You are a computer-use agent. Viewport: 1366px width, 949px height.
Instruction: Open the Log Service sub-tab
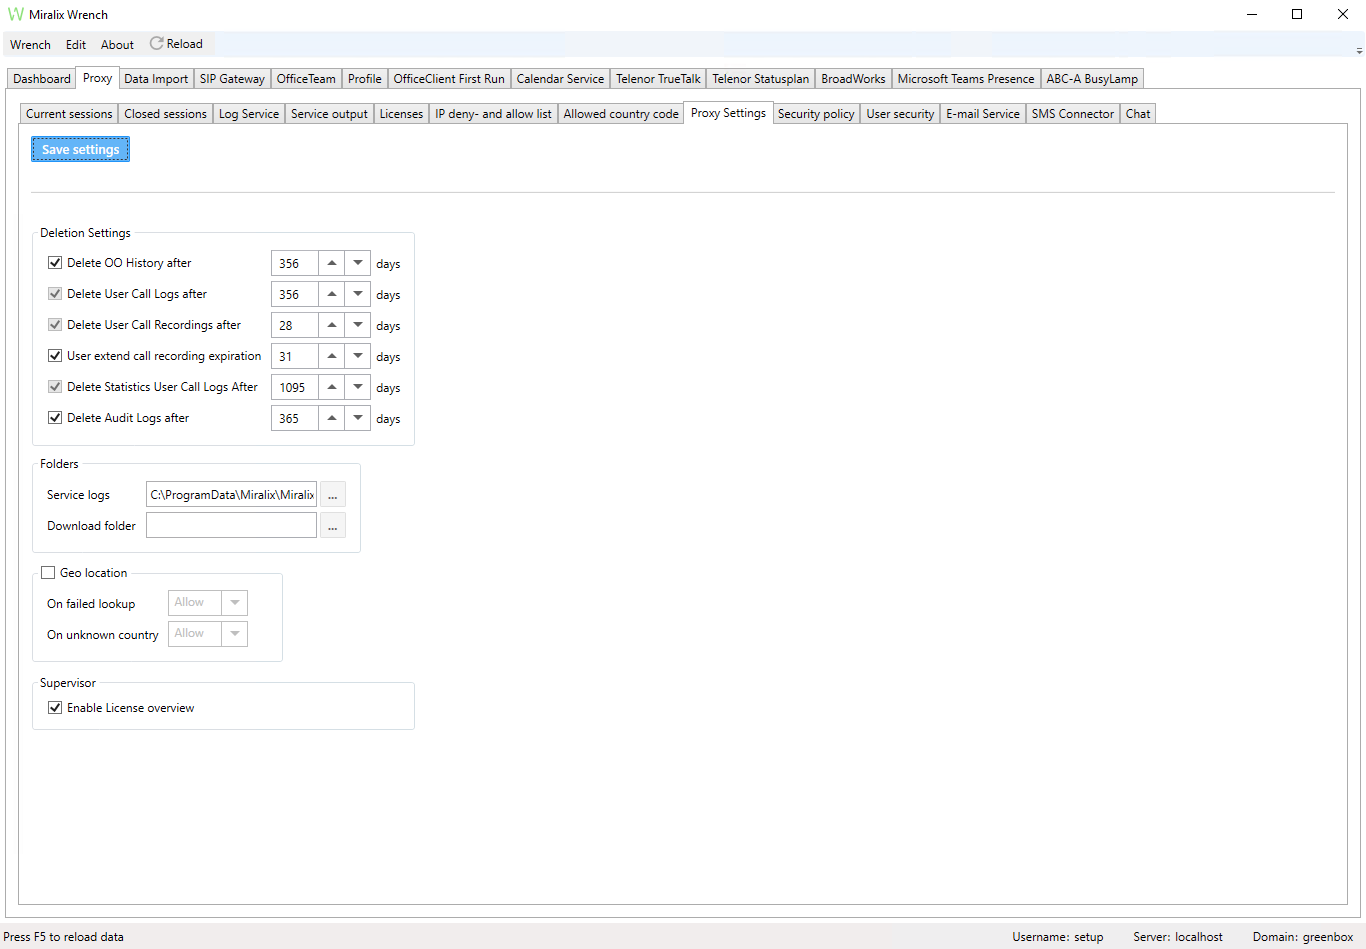pos(249,114)
